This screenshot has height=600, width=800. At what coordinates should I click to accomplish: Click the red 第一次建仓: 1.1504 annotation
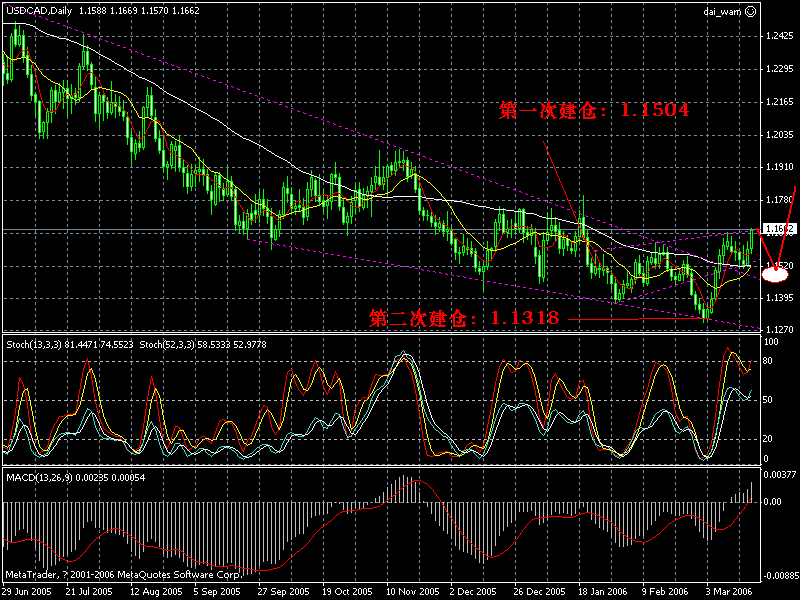click(x=594, y=110)
